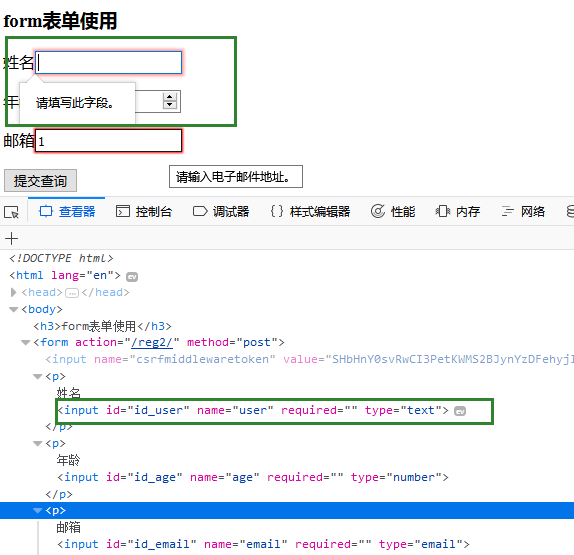The width and height of the screenshot is (574, 555).
Task: Click the event badge beside id_user input
Action: [460, 411]
